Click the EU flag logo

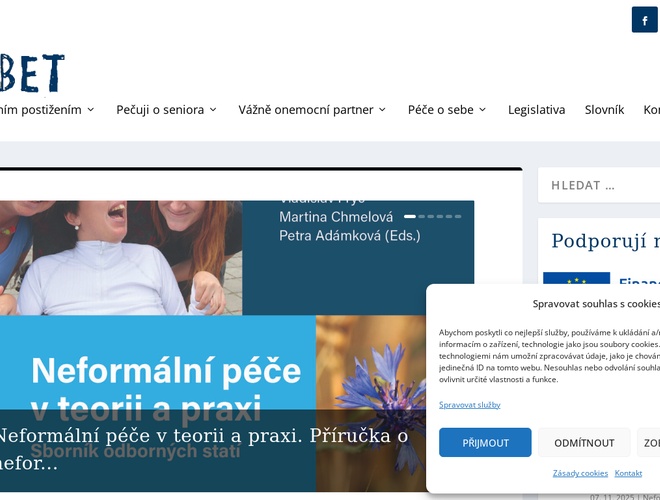[576, 284]
